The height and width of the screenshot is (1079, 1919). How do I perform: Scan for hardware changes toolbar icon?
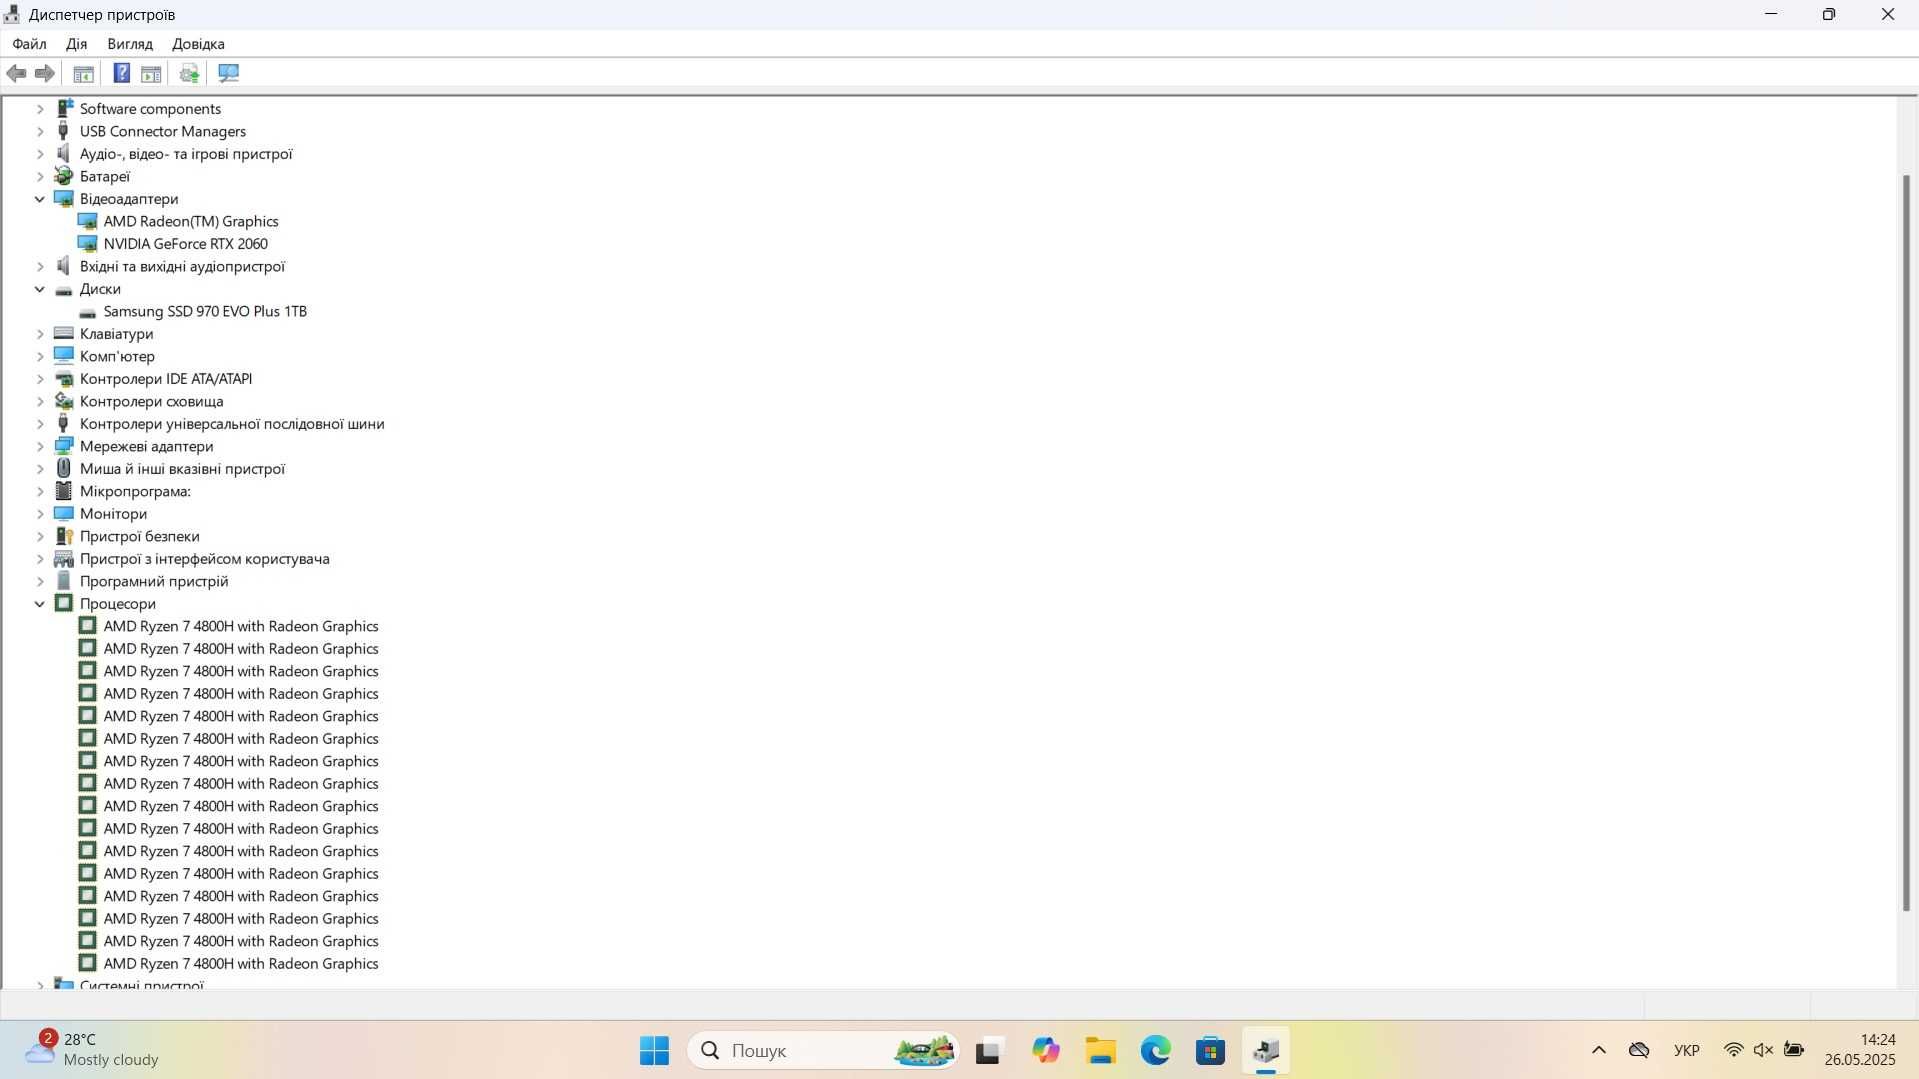pos(189,73)
